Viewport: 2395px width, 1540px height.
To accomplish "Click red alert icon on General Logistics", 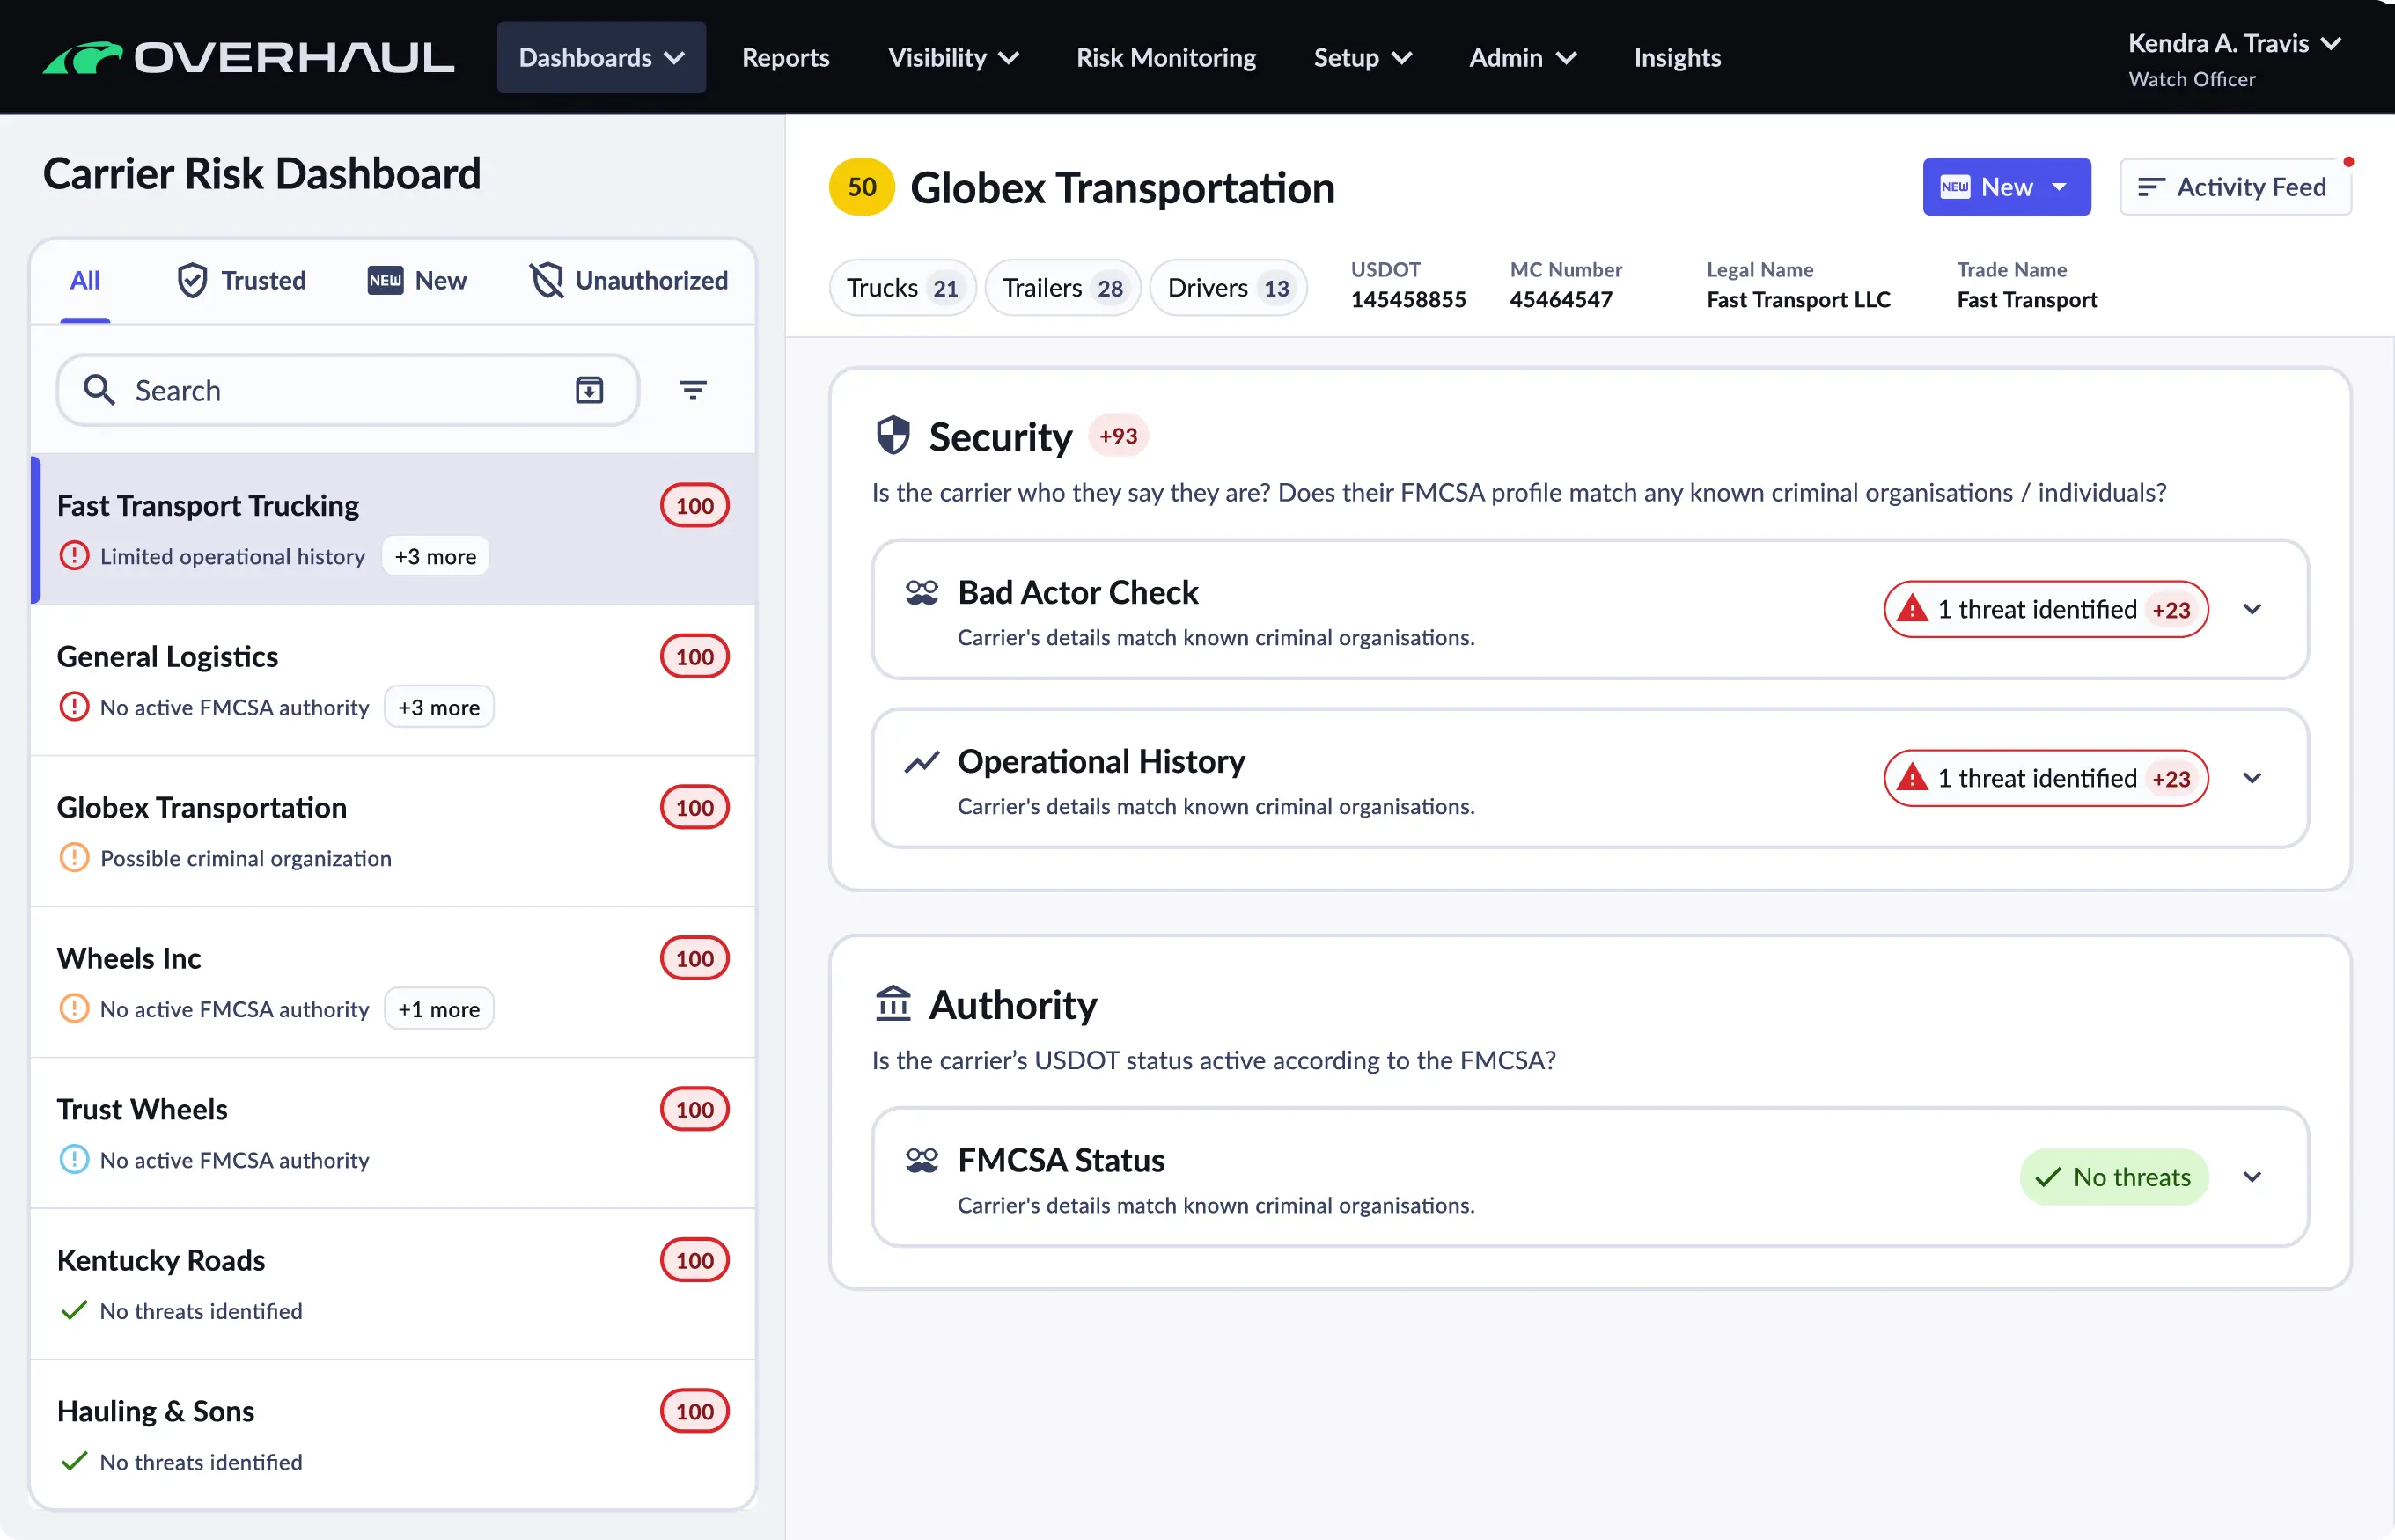I will (74, 707).
